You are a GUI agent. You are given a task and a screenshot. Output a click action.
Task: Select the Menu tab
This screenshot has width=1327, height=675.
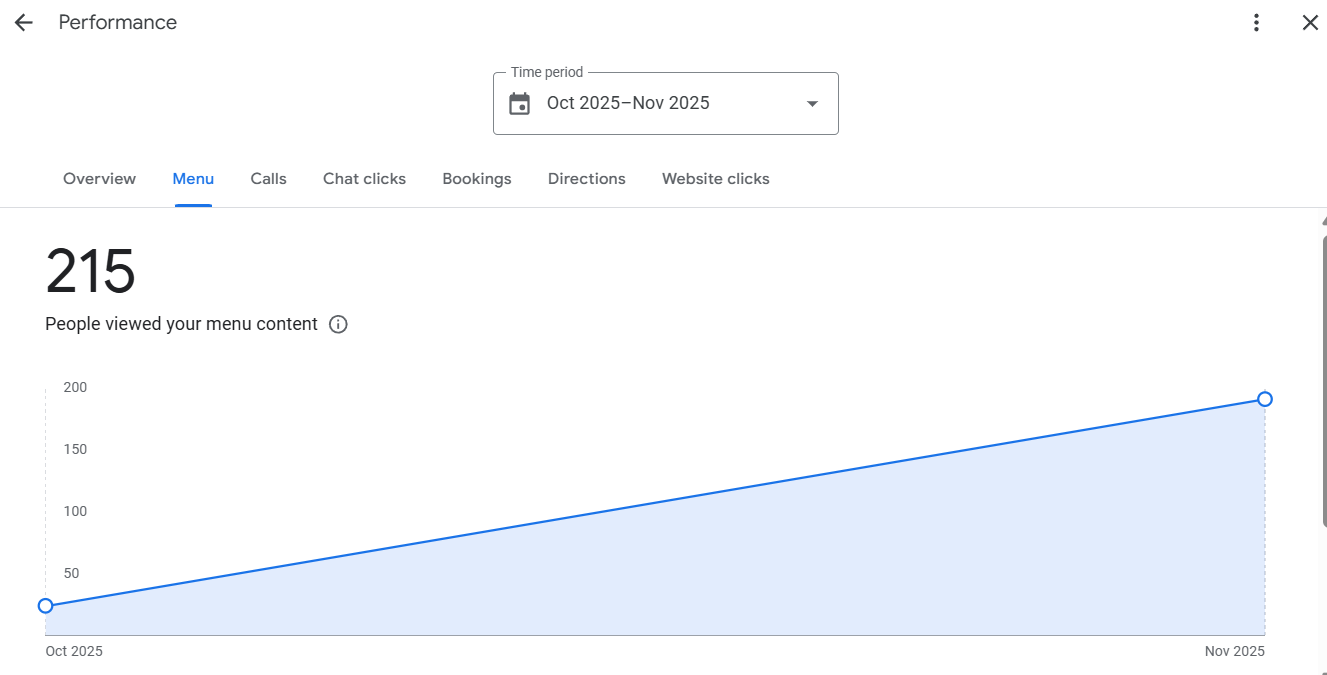coord(193,179)
